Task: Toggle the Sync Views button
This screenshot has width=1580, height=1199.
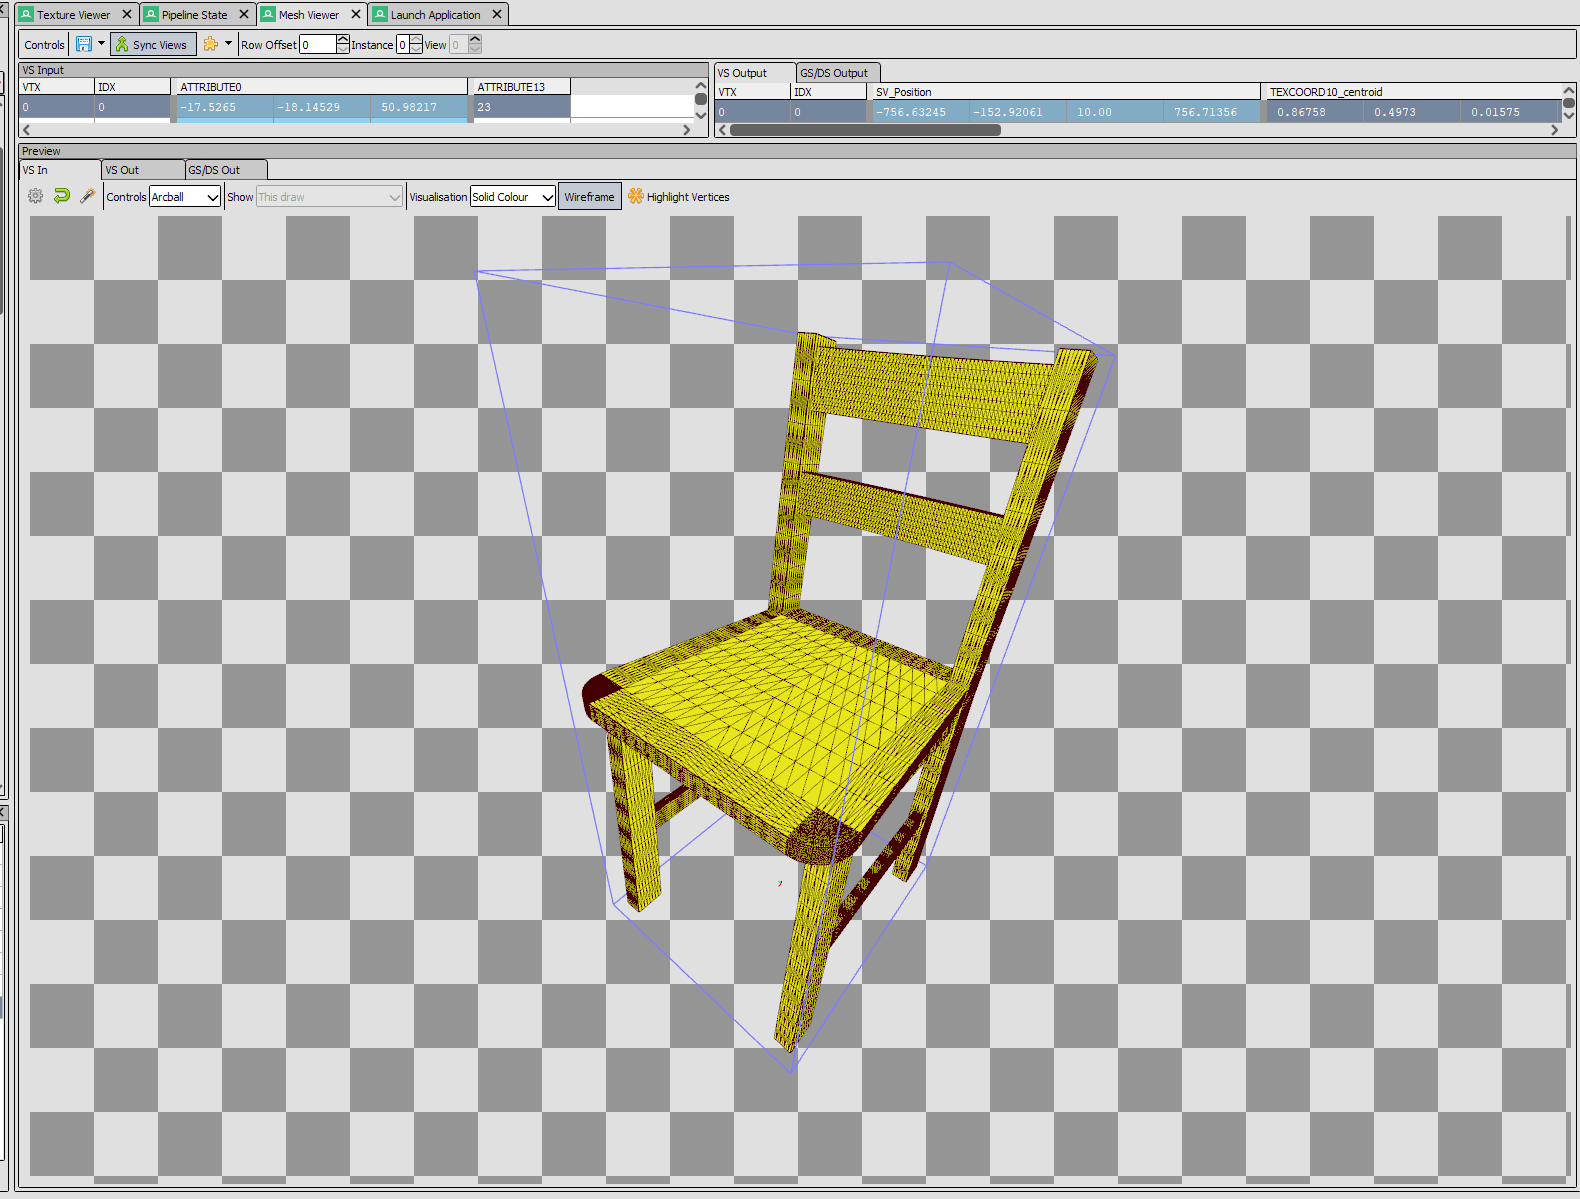Action: (x=153, y=44)
